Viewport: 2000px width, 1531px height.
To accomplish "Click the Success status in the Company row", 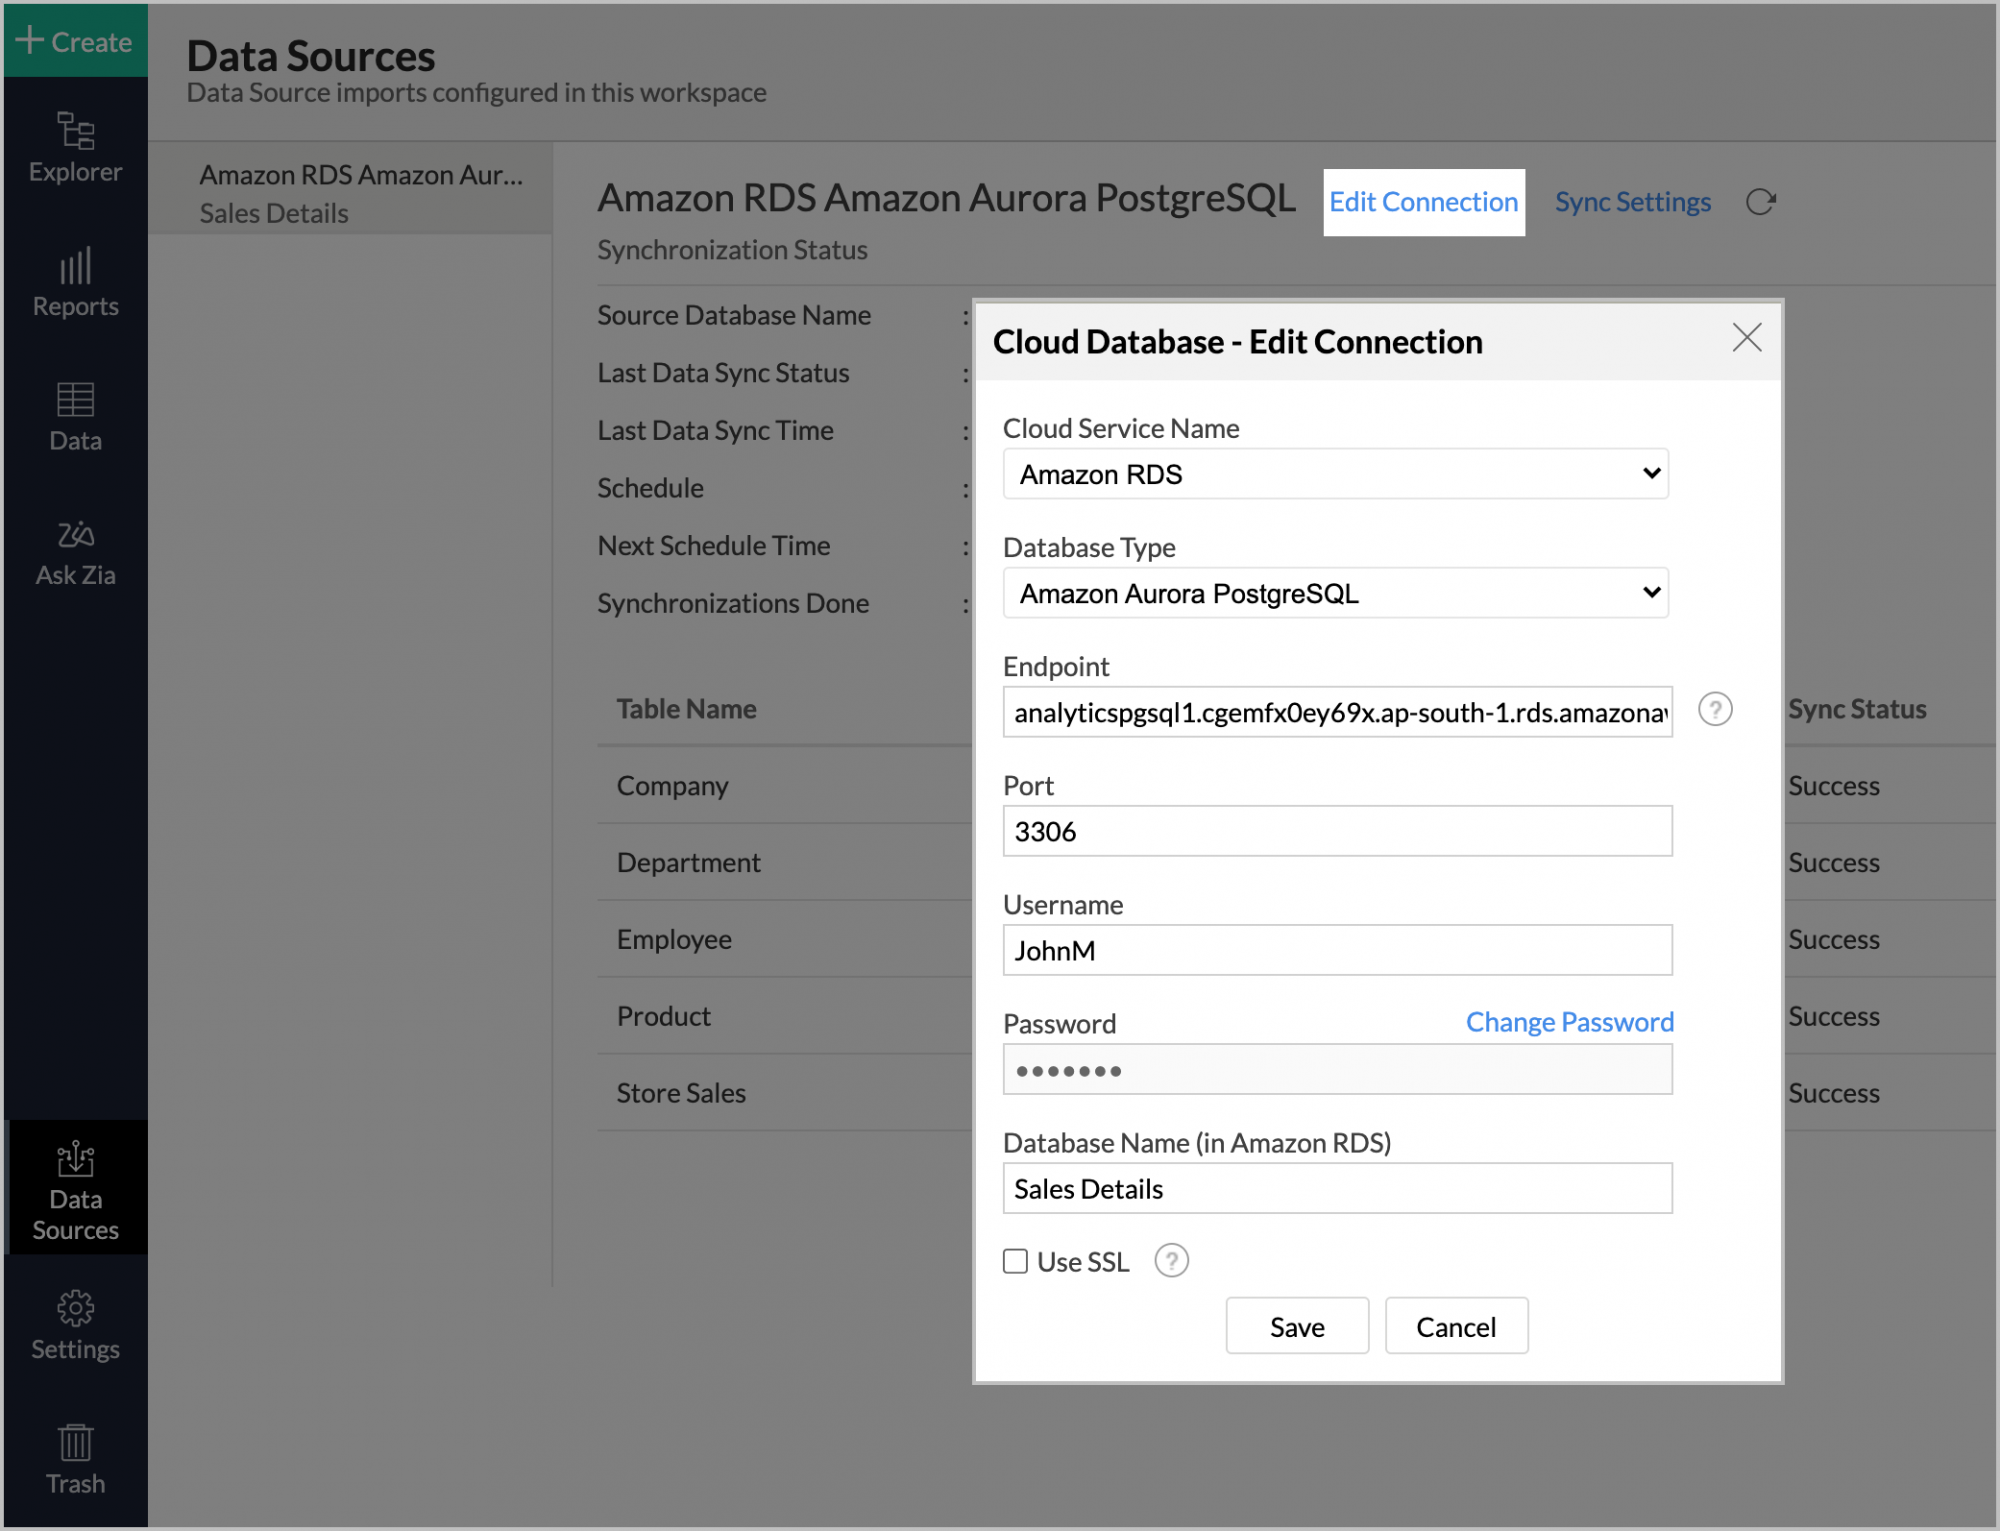I will [x=1833, y=786].
